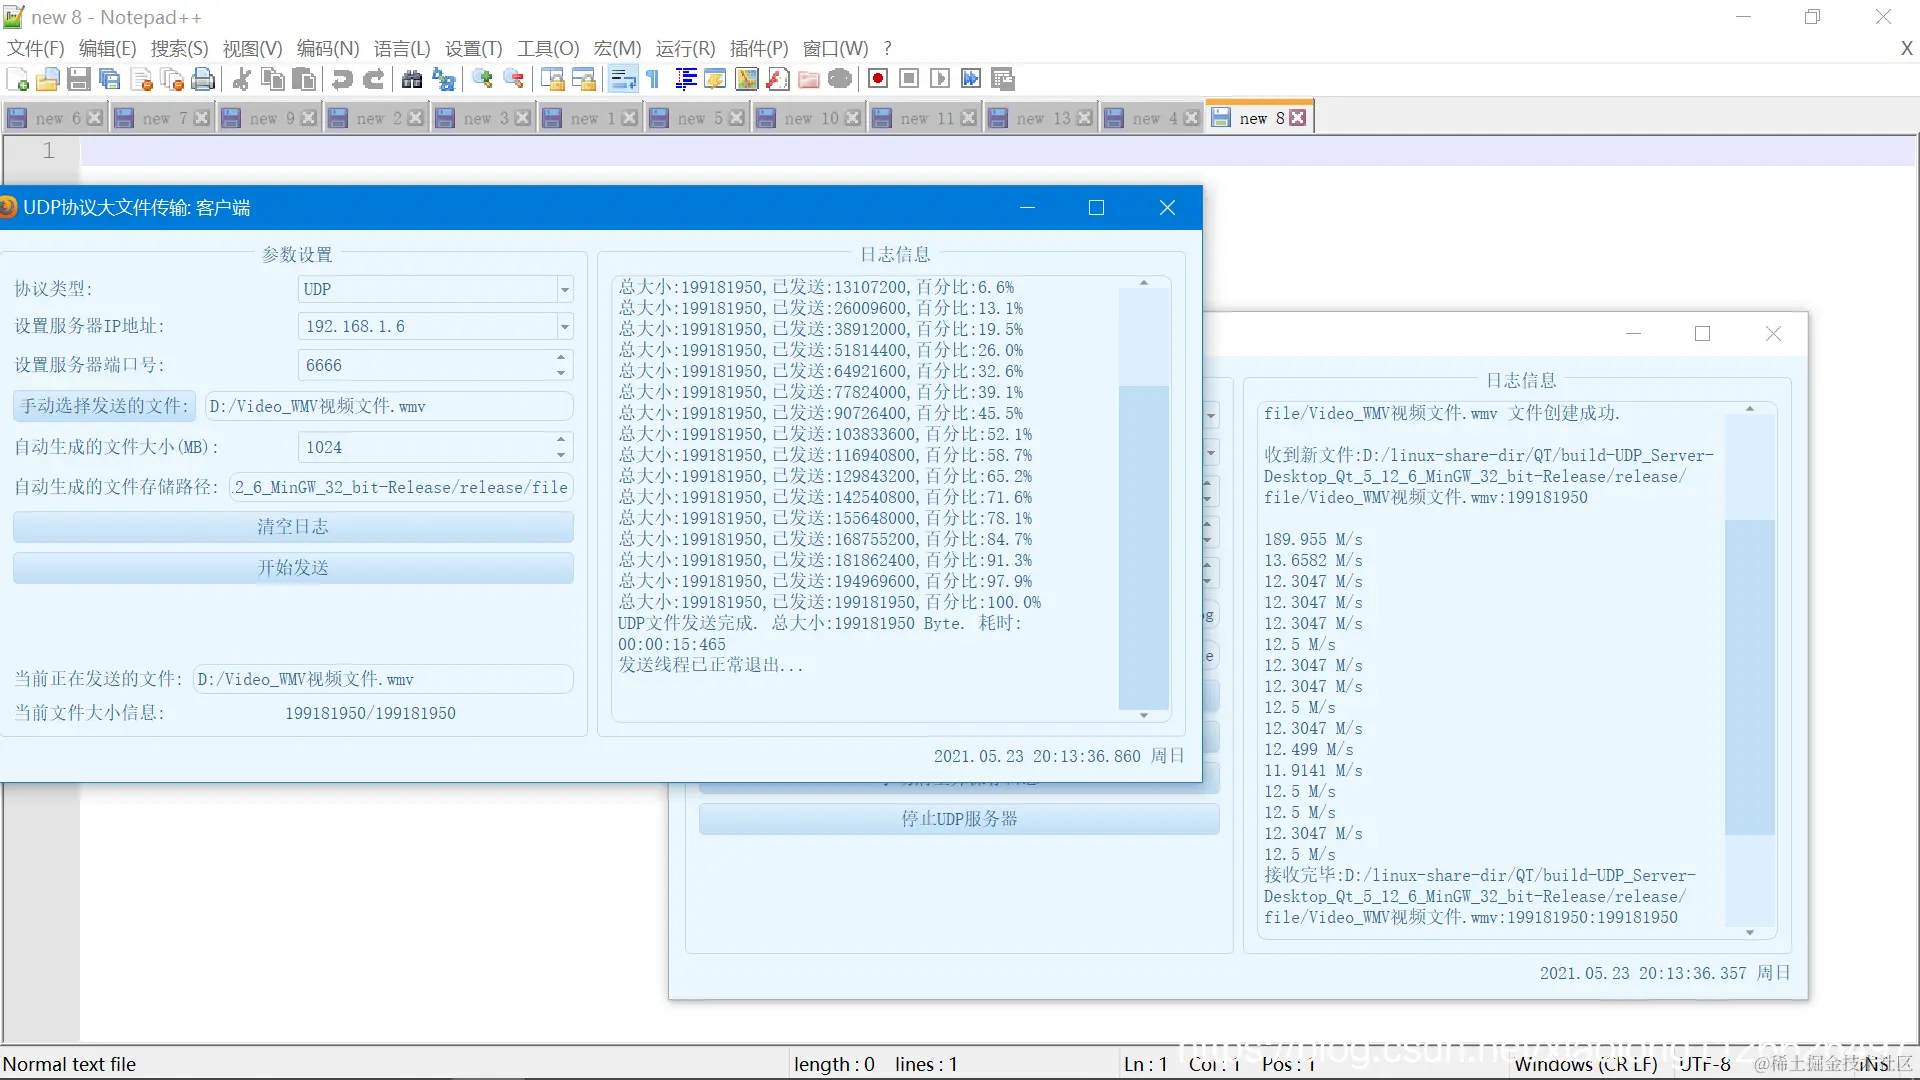
Task: Click the 清空日志 button
Action: coord(293,527)
